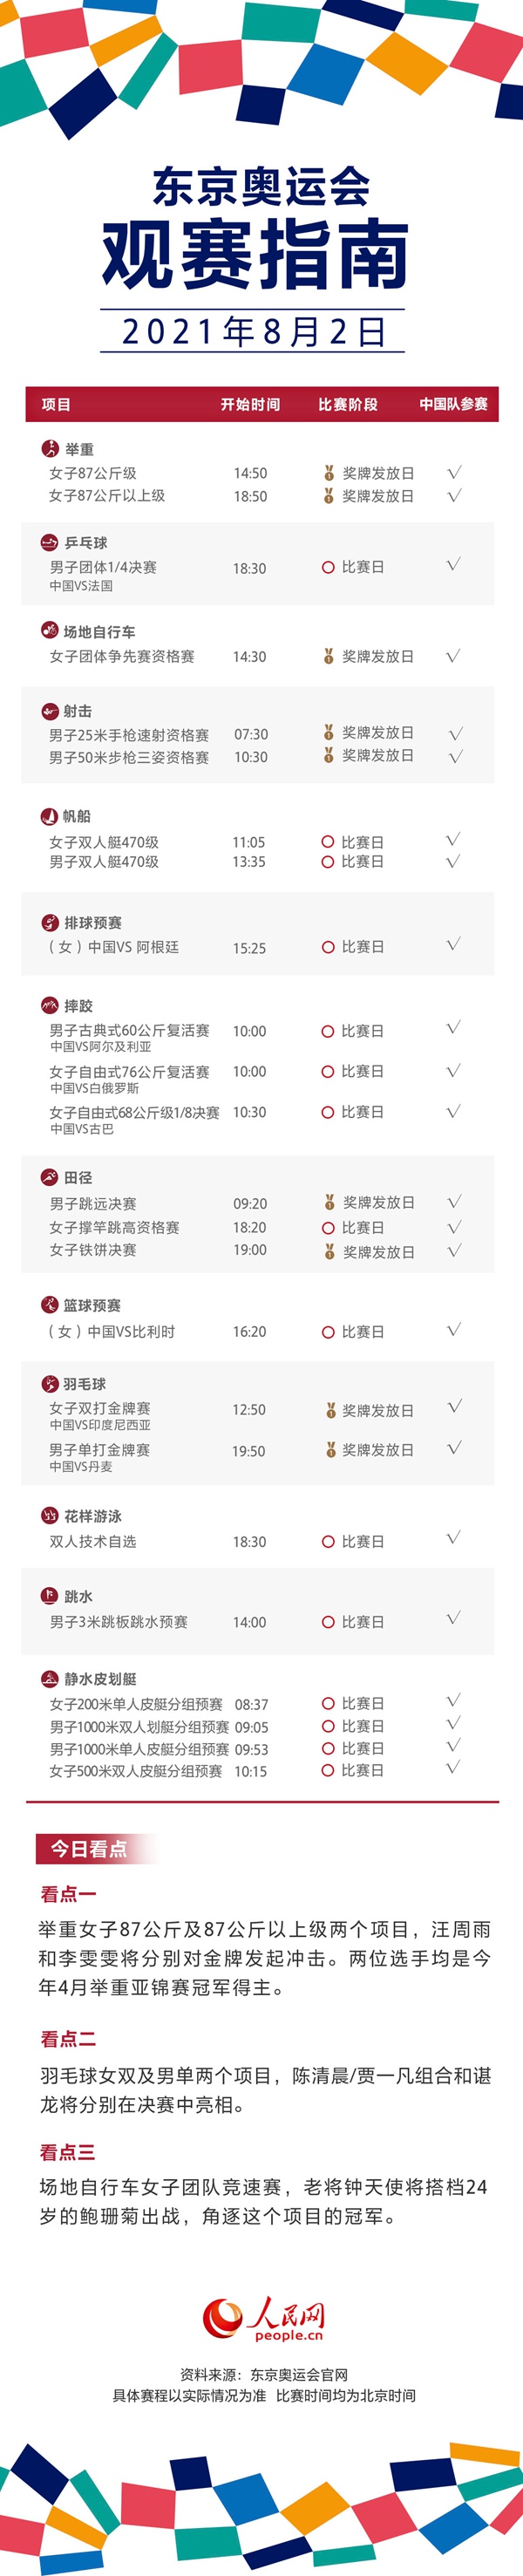Click the medal icon beside 女子铁饼决赛
This screenshot has width=523, height=2576.
pyautogui.click(x=328, y=1251)
